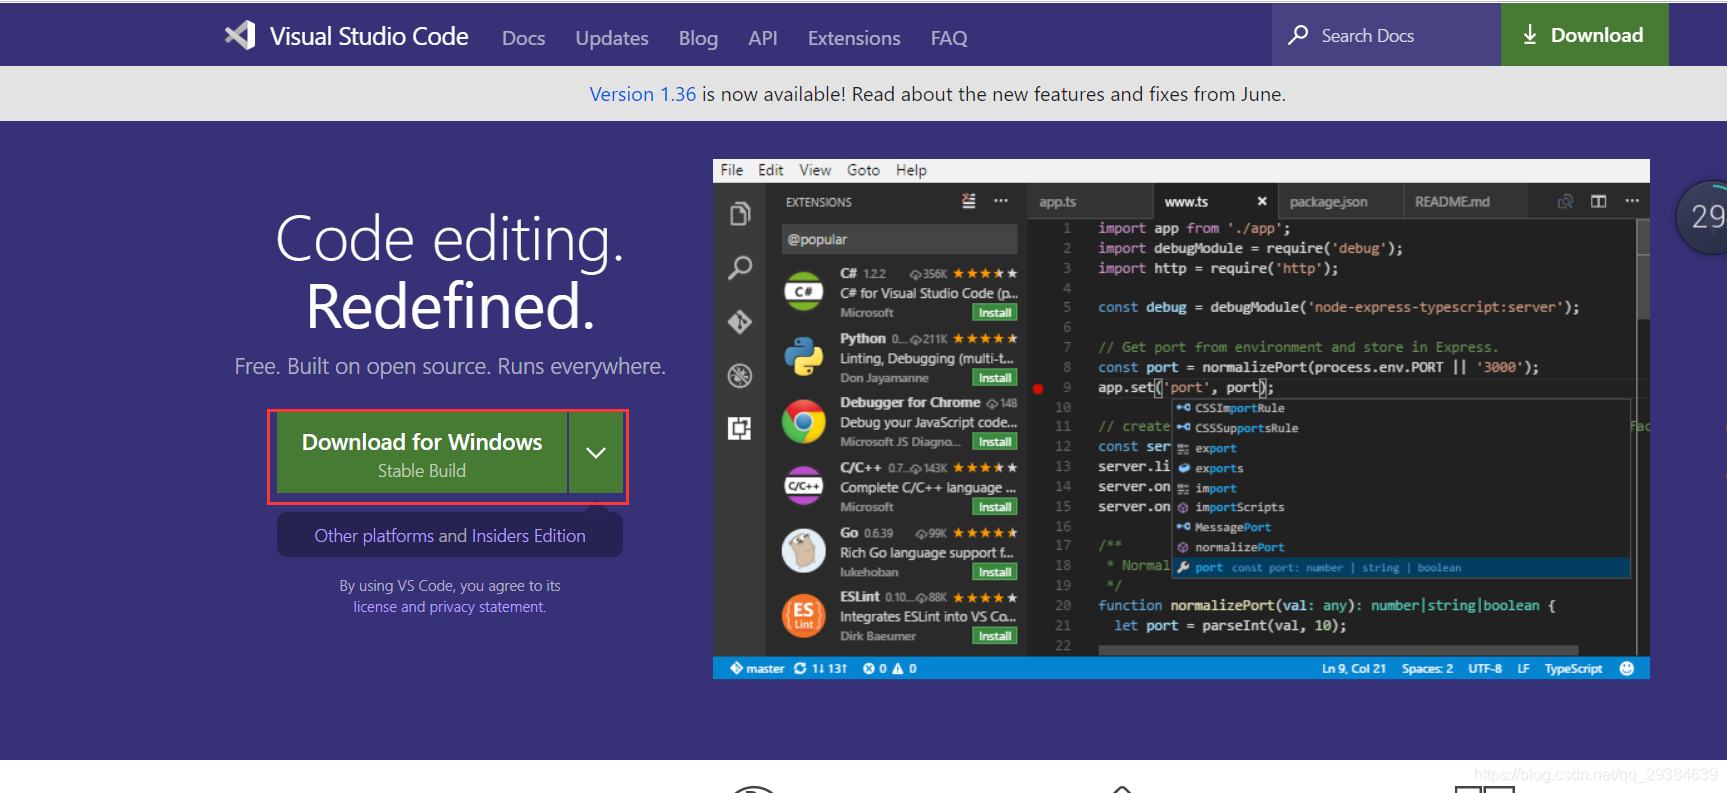Click the C# extension icon
The width and height of the screenshot is (1727, 793).
pos(803,292)
